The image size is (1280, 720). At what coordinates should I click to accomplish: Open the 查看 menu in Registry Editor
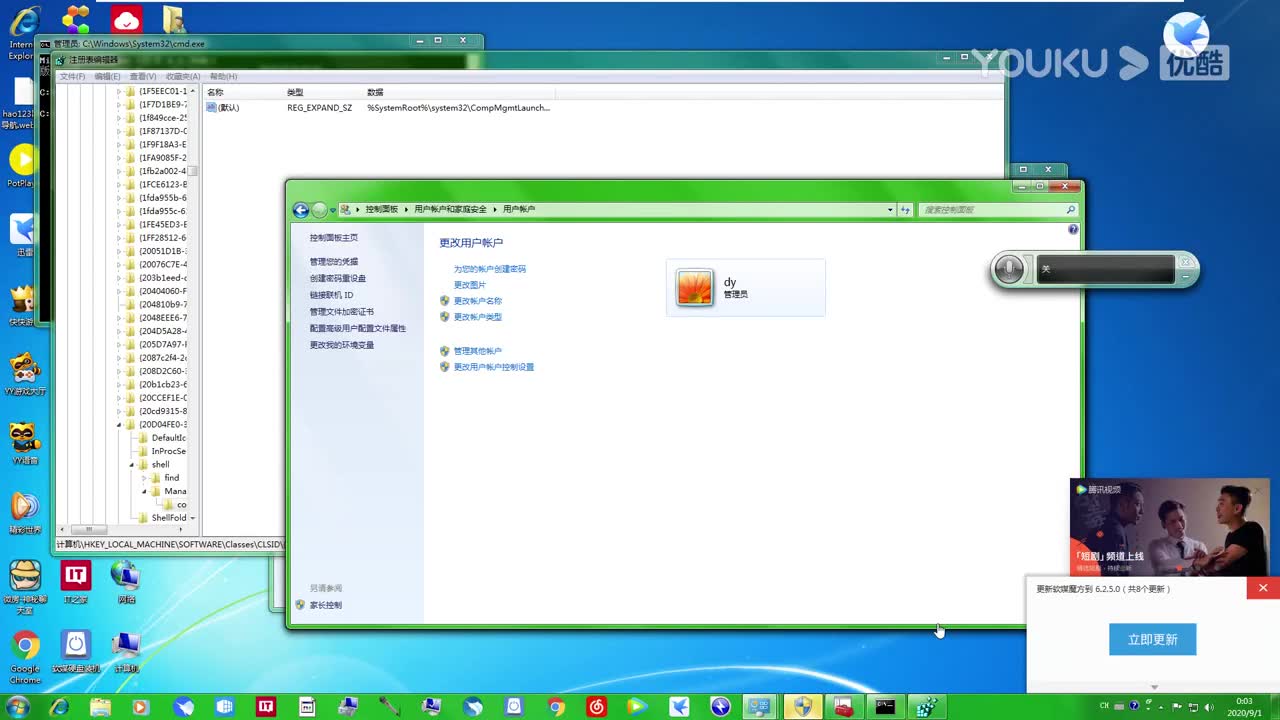tap(141, 76)
